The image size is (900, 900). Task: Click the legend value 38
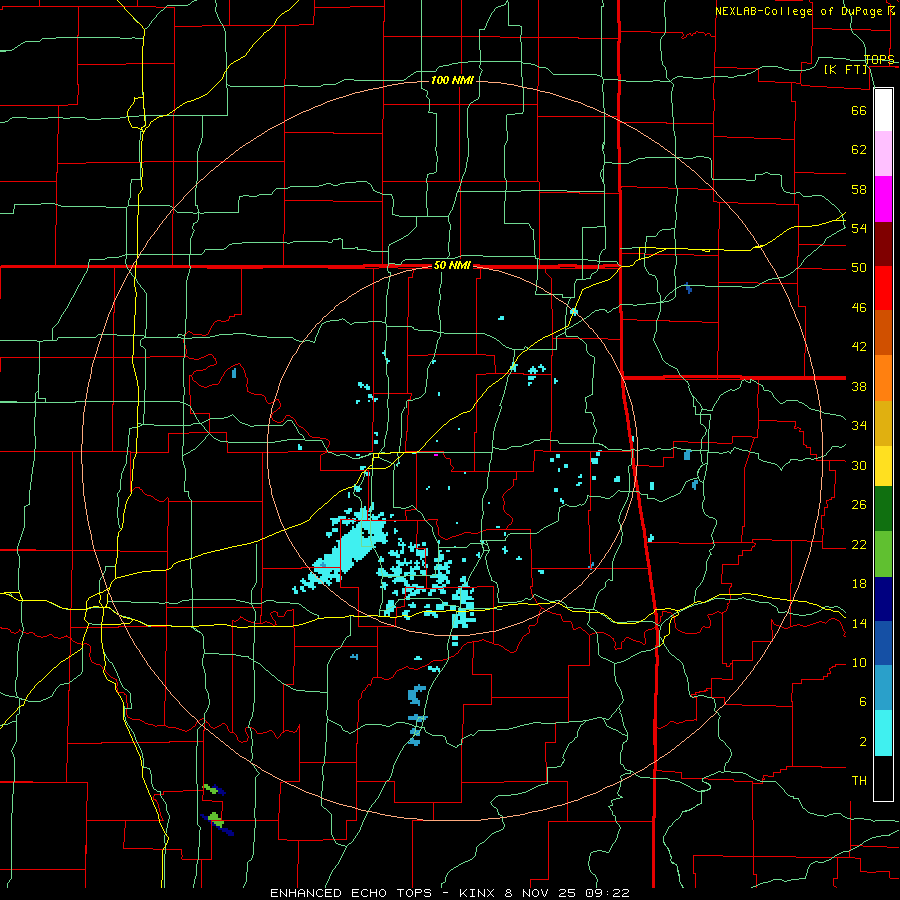click(859, 386)
